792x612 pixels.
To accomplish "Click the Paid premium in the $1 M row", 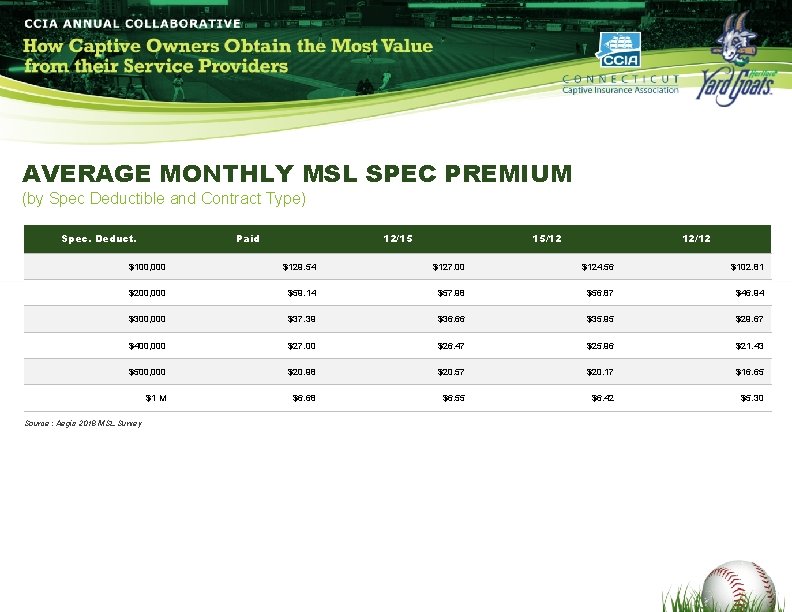I will [x=304, y=398].
